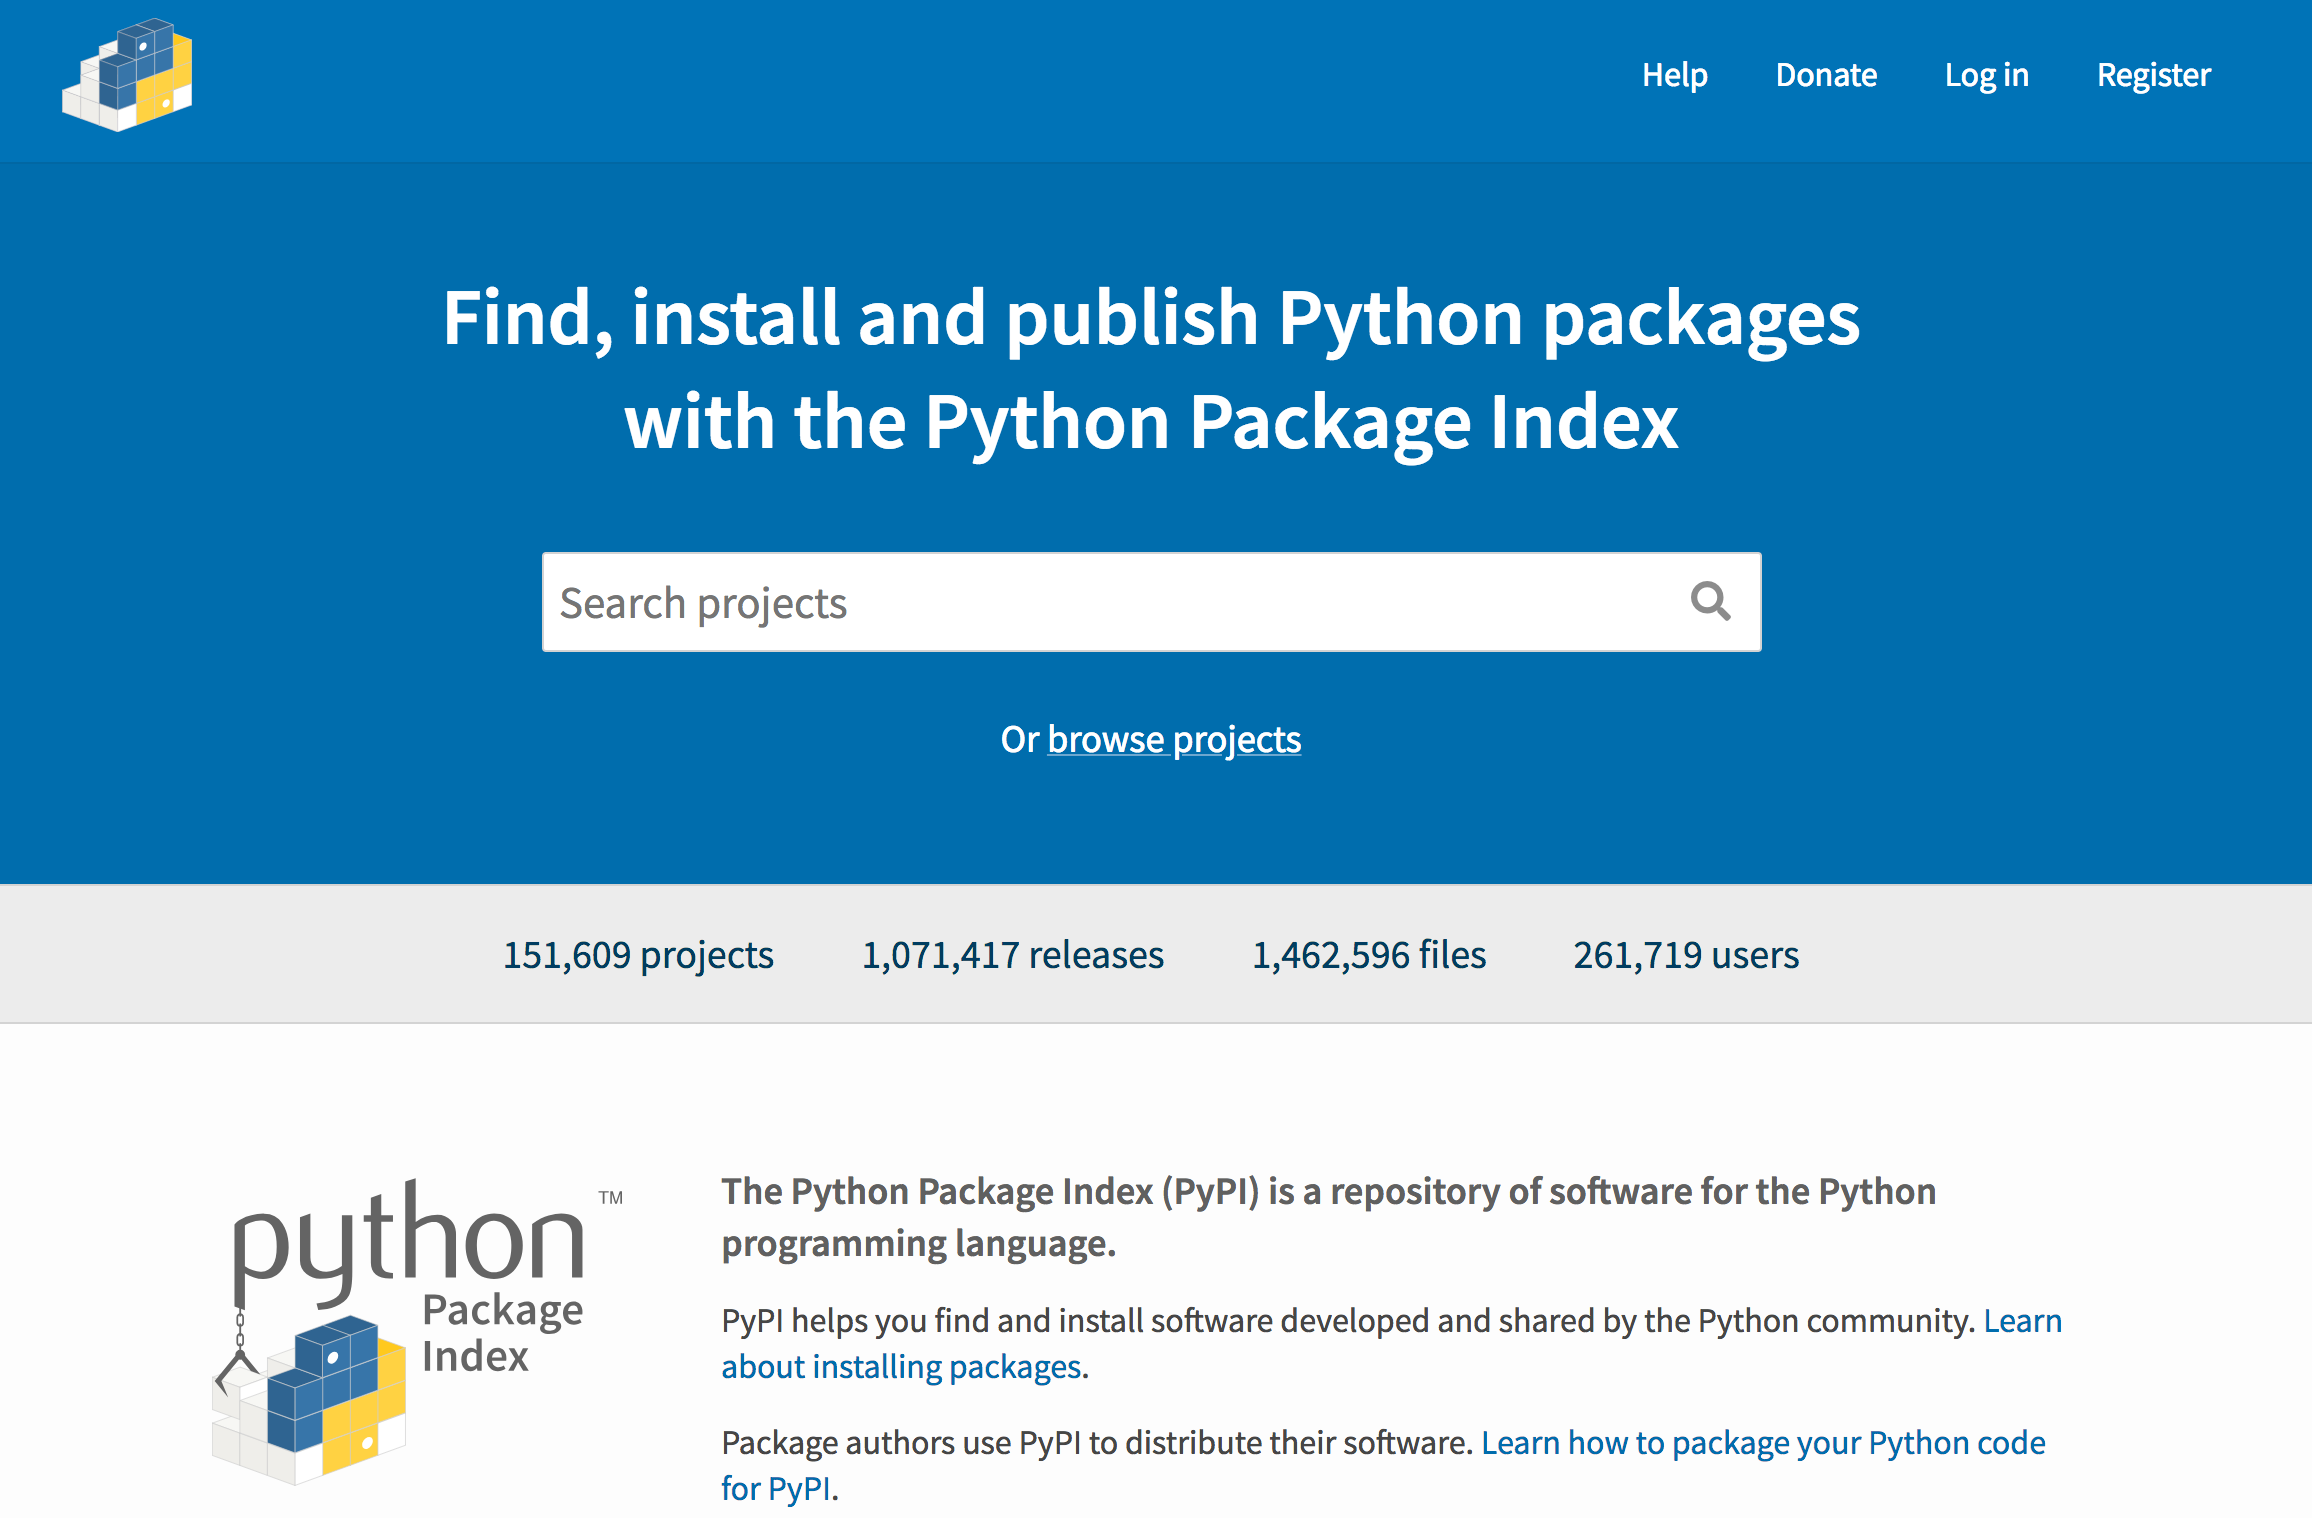Go to Log in
The height and width of the screenshot is (1518, 2312).
[x=1986, y=75]
